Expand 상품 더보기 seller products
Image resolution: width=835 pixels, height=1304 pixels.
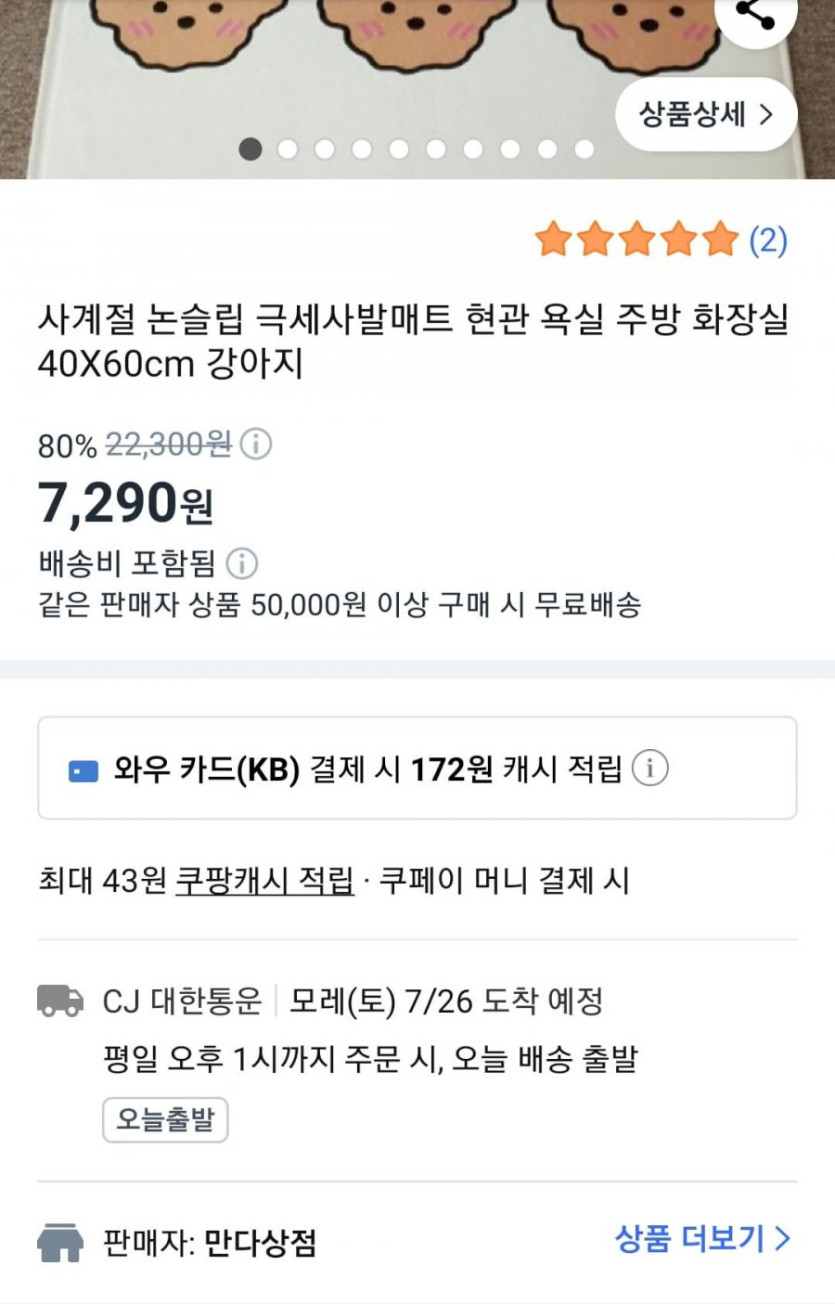(702, 1240)
